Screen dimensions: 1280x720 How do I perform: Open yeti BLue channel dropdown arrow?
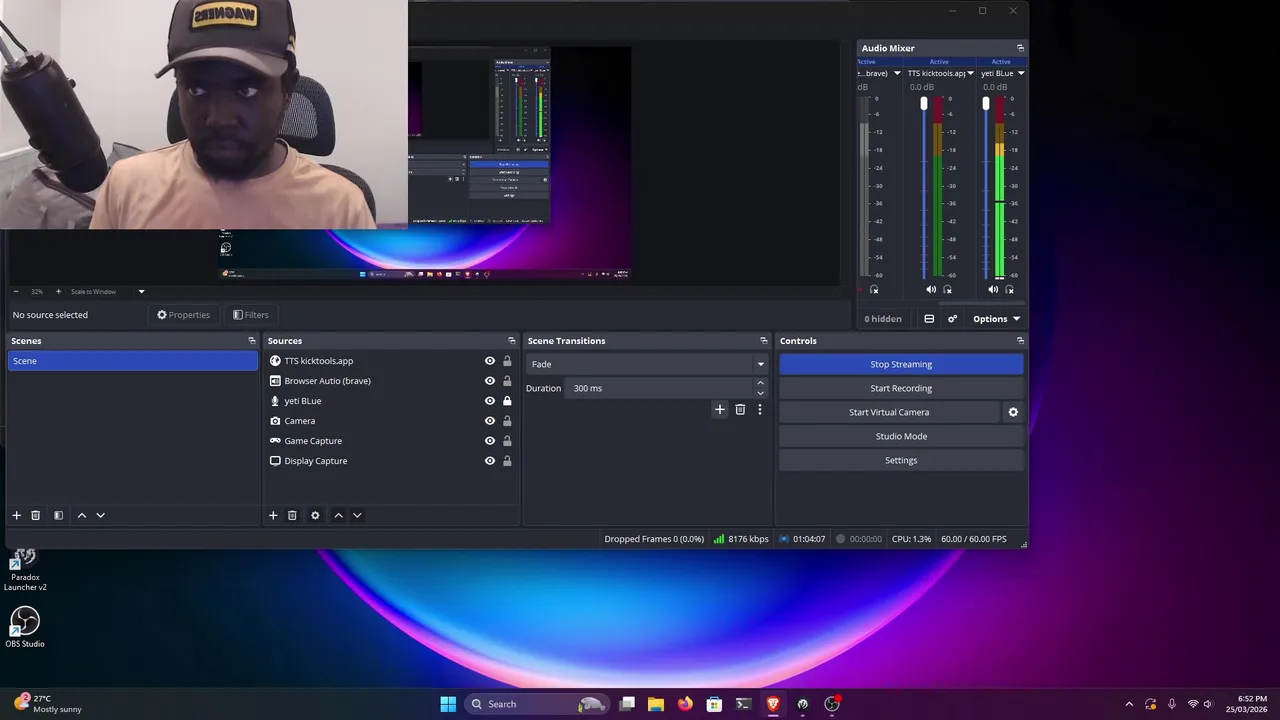1020,73
